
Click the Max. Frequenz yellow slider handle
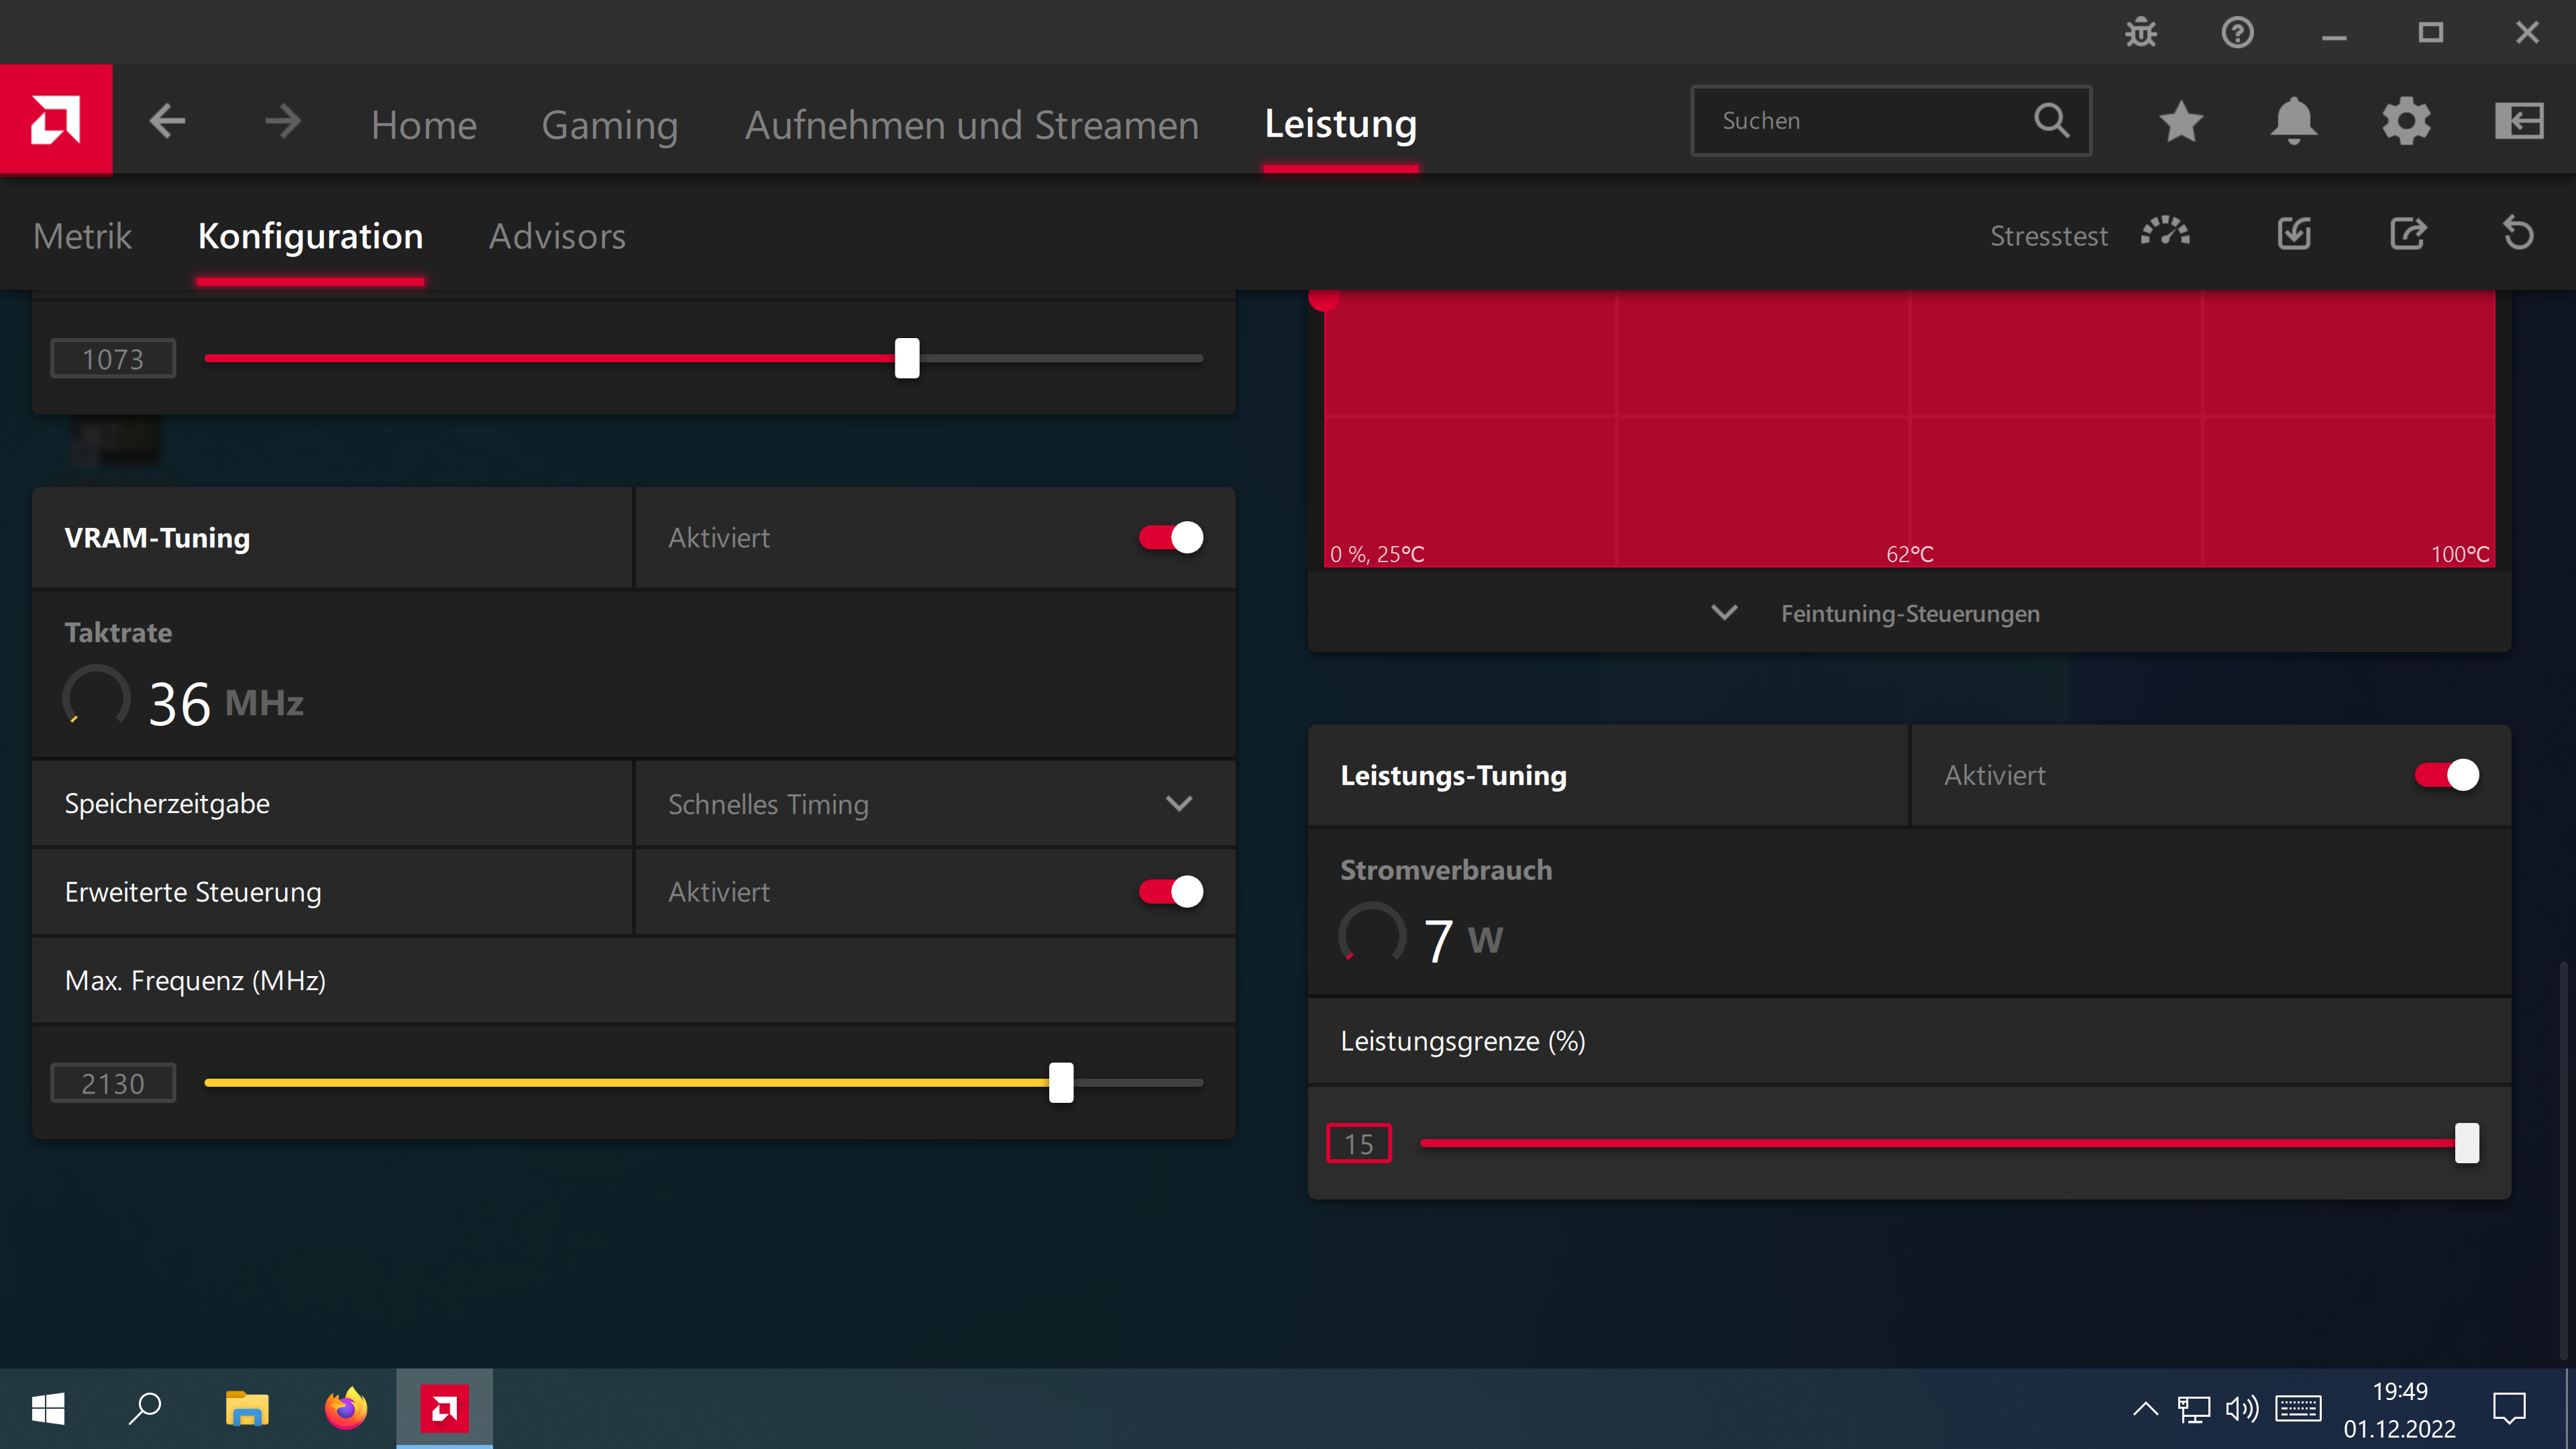tap(1061, 1083)
